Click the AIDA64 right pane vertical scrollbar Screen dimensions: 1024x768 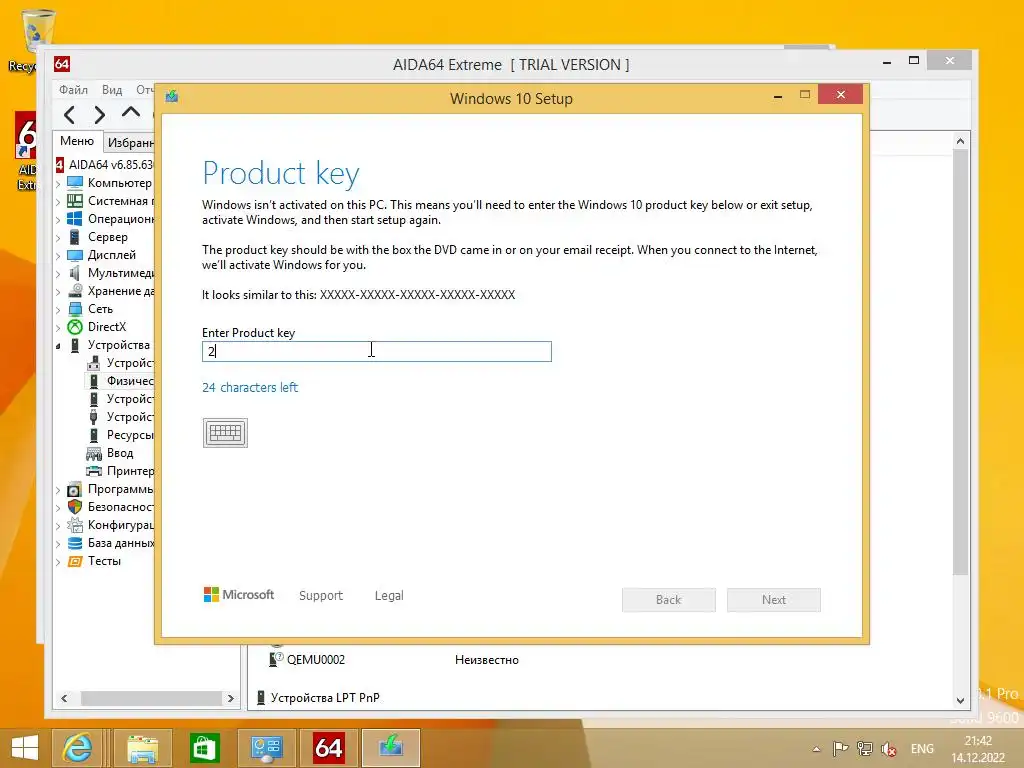coord(960,362)
